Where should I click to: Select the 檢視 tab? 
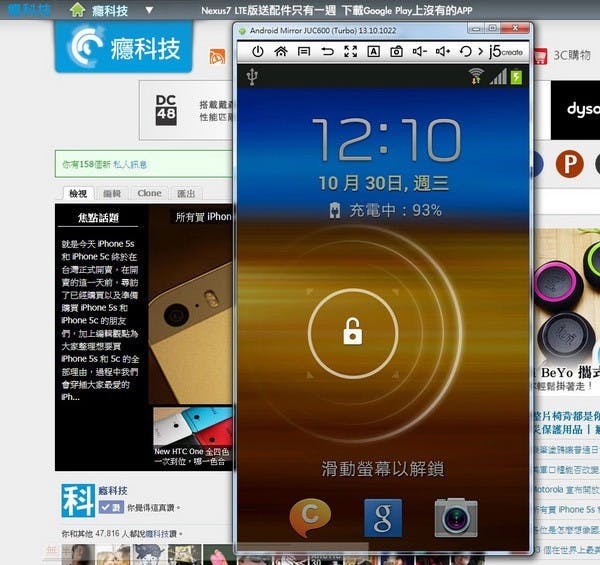pyautogui.click(x=78, y=194)
